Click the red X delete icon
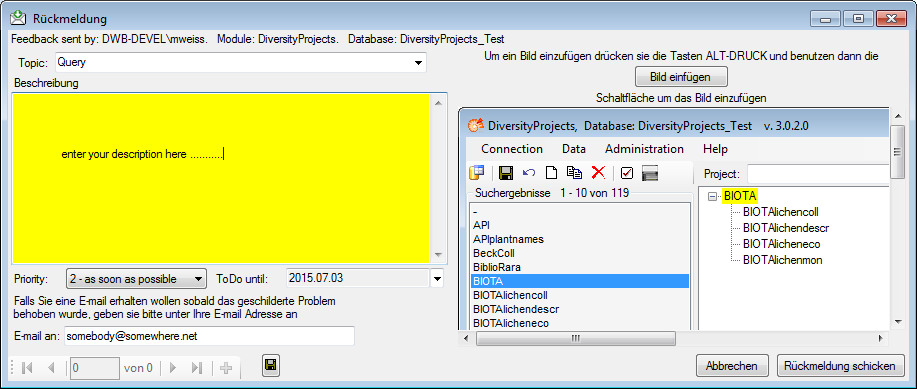This screenshot has height=389, width=917. [598, 173]
